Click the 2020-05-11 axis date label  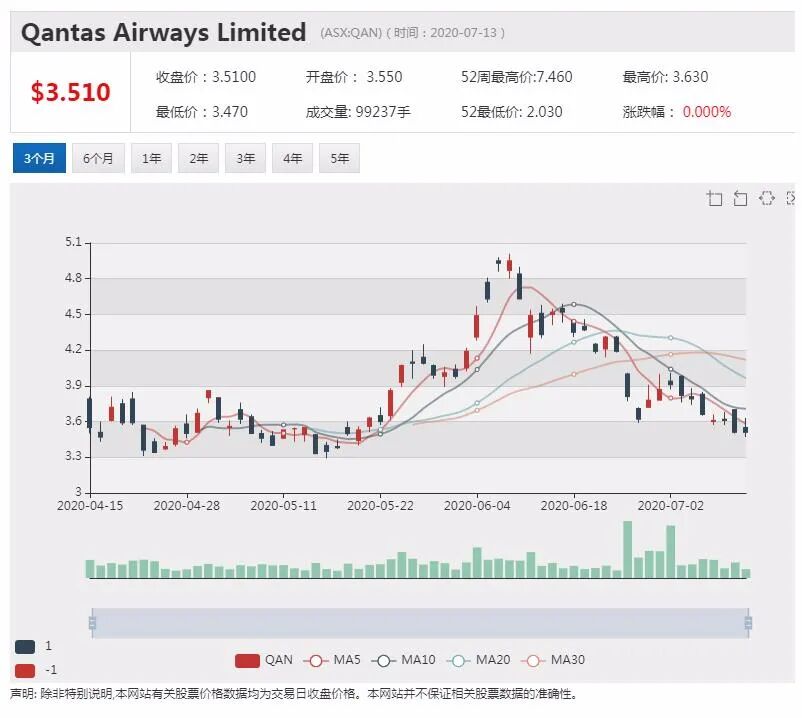coord(283,506)
